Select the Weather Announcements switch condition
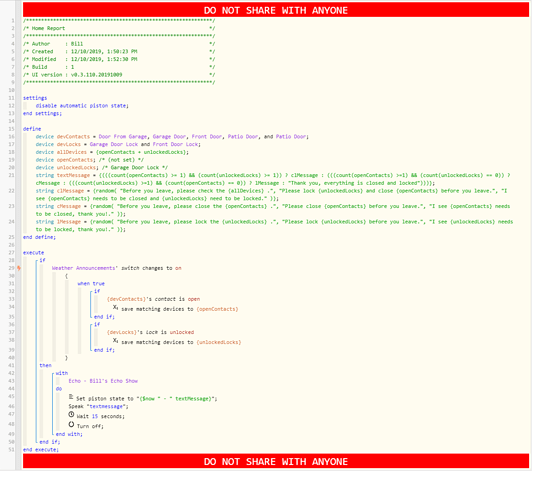The width and height of the screenshot is (535, 500). pos(116,268)
